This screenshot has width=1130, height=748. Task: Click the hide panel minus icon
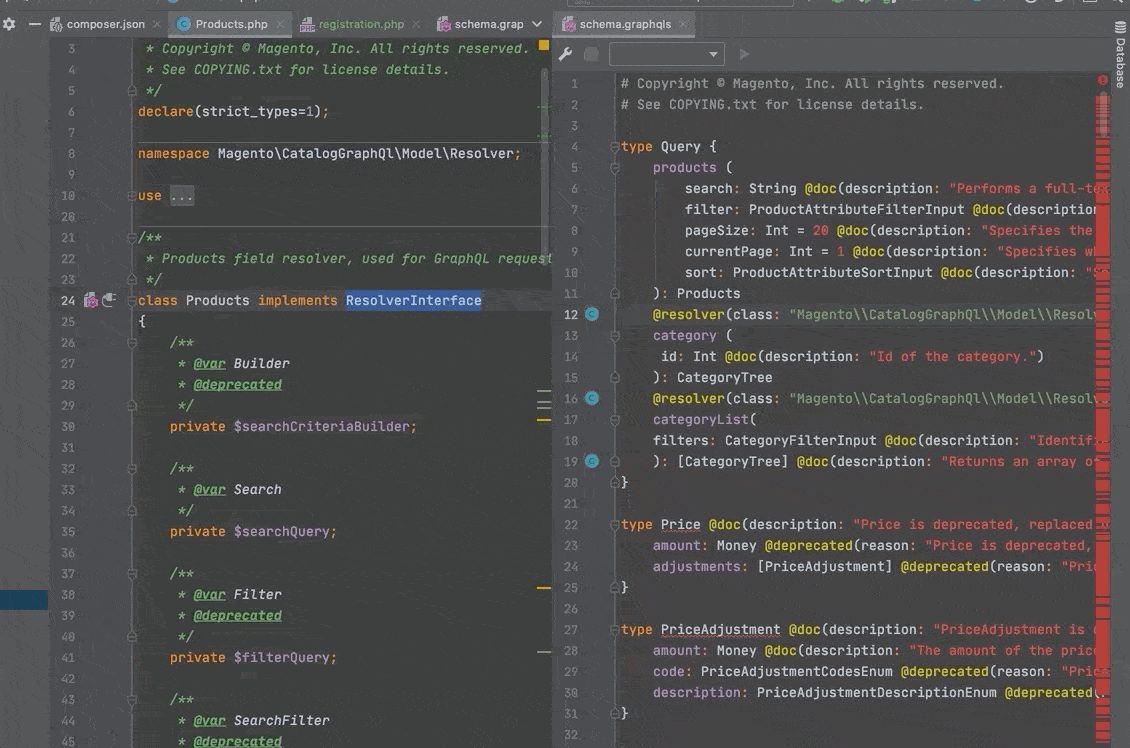tap(35, 24)
